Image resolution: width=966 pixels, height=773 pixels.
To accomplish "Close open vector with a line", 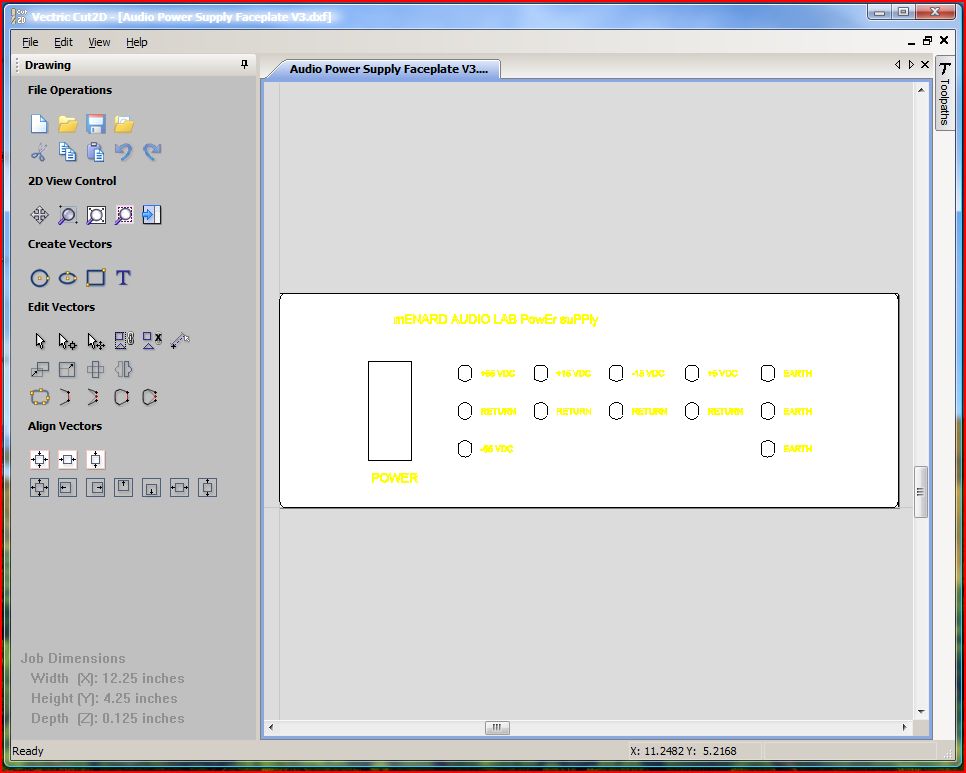I will point(122,397).
